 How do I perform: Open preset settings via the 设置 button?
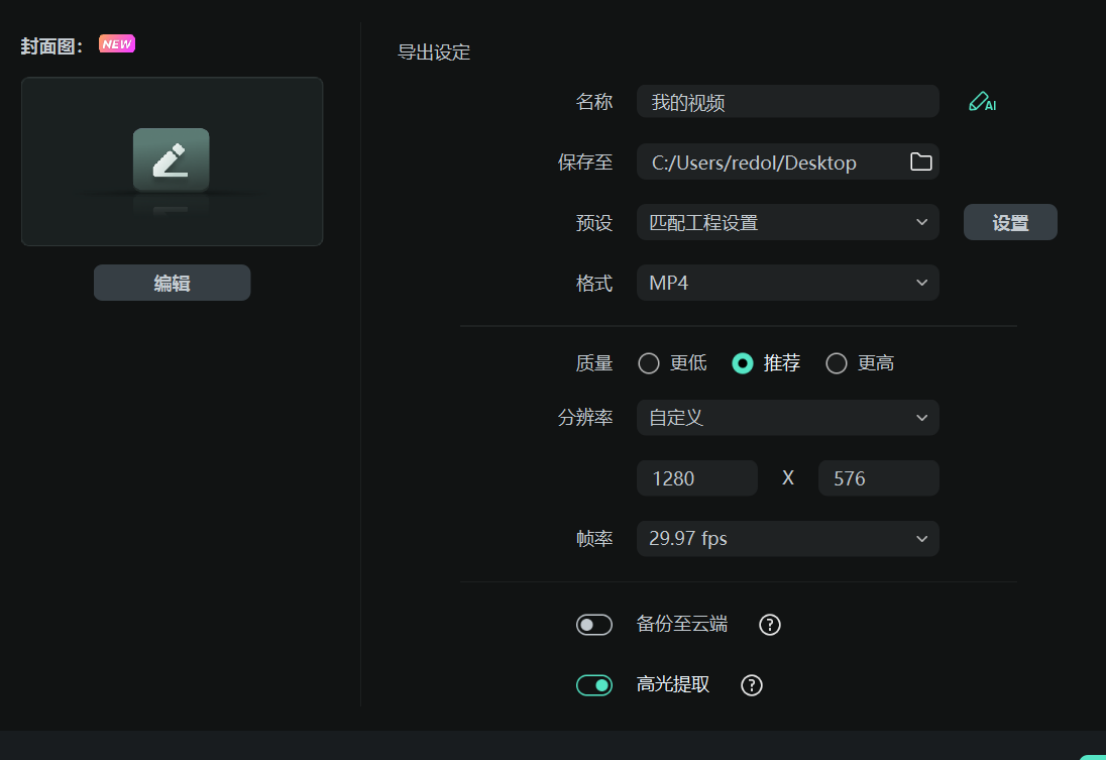(1010, 222)
